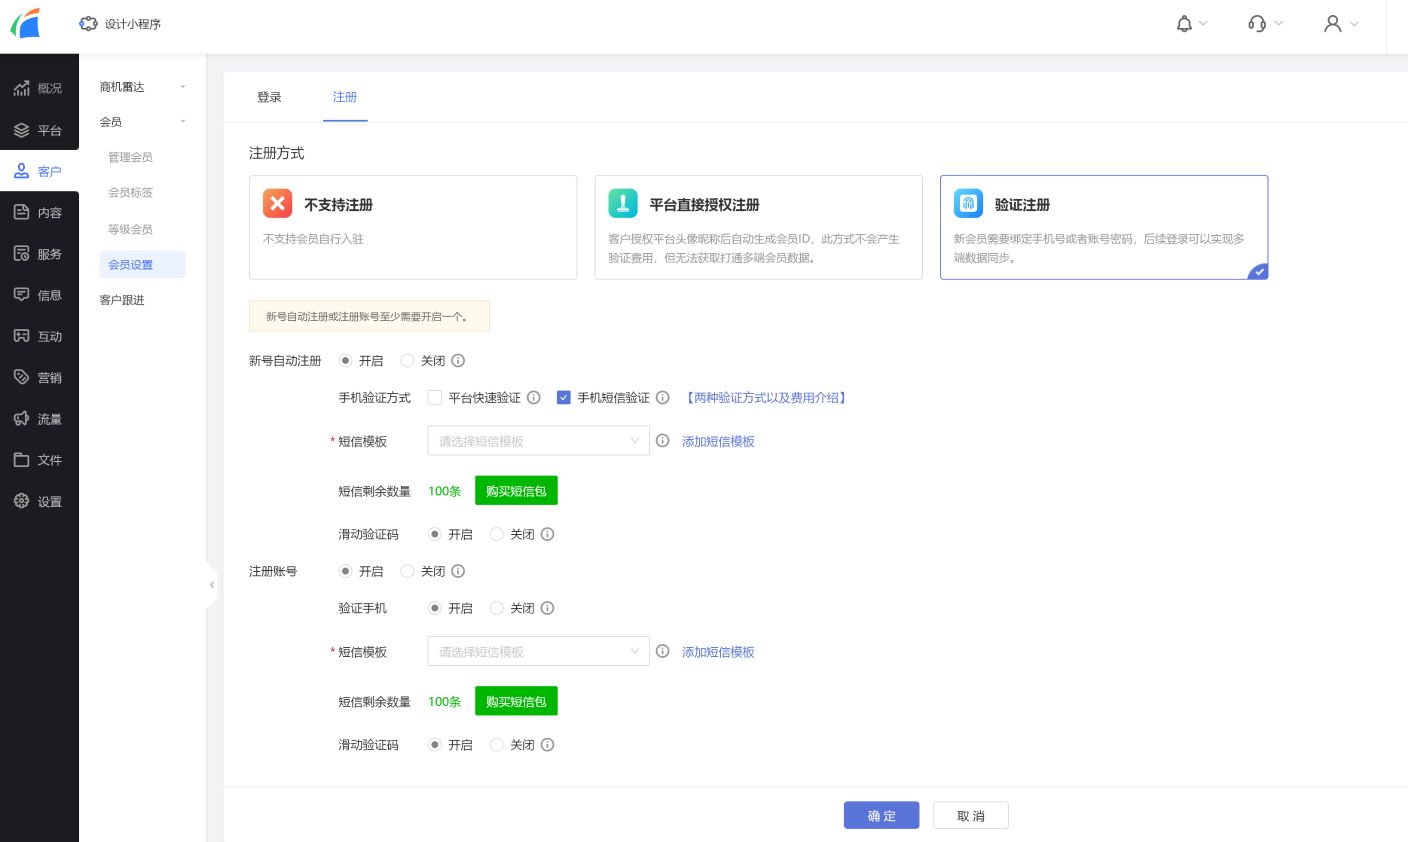This screenshot has width=1408, height=842.
Task: Click the second 购买短信包 button under 注册账号
Action: pos(516,701)
